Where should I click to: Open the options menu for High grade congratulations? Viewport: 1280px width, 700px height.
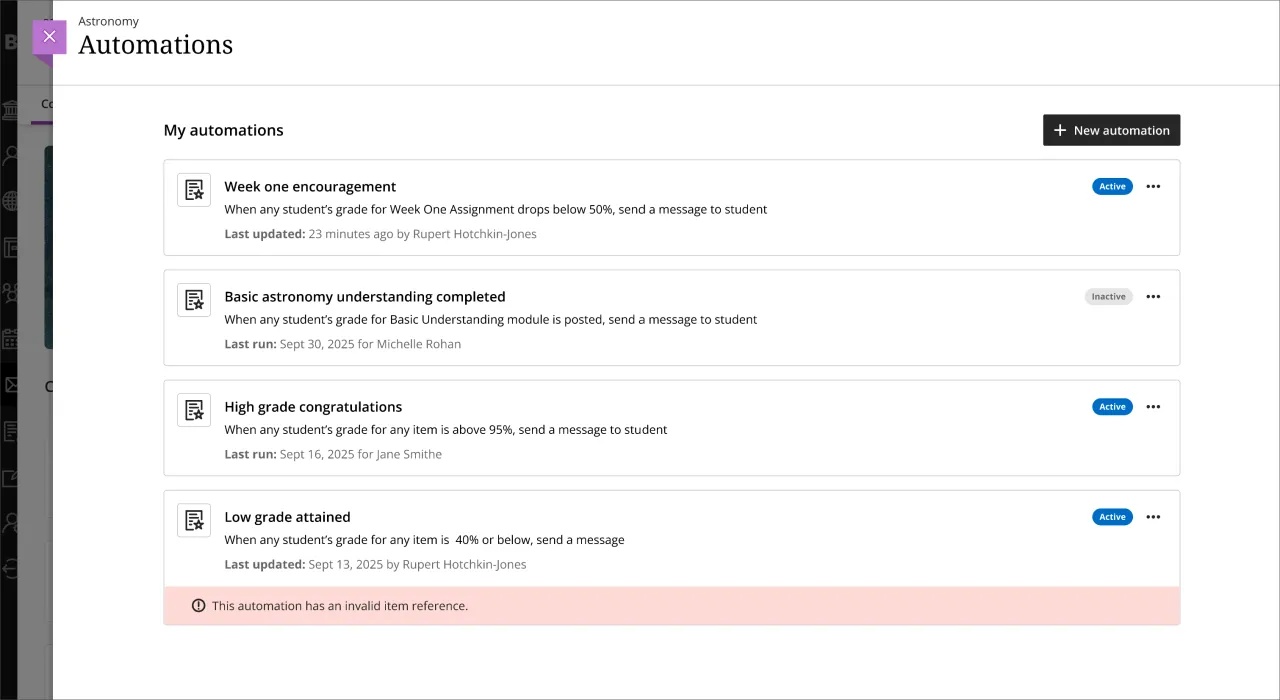(1153, 406)
